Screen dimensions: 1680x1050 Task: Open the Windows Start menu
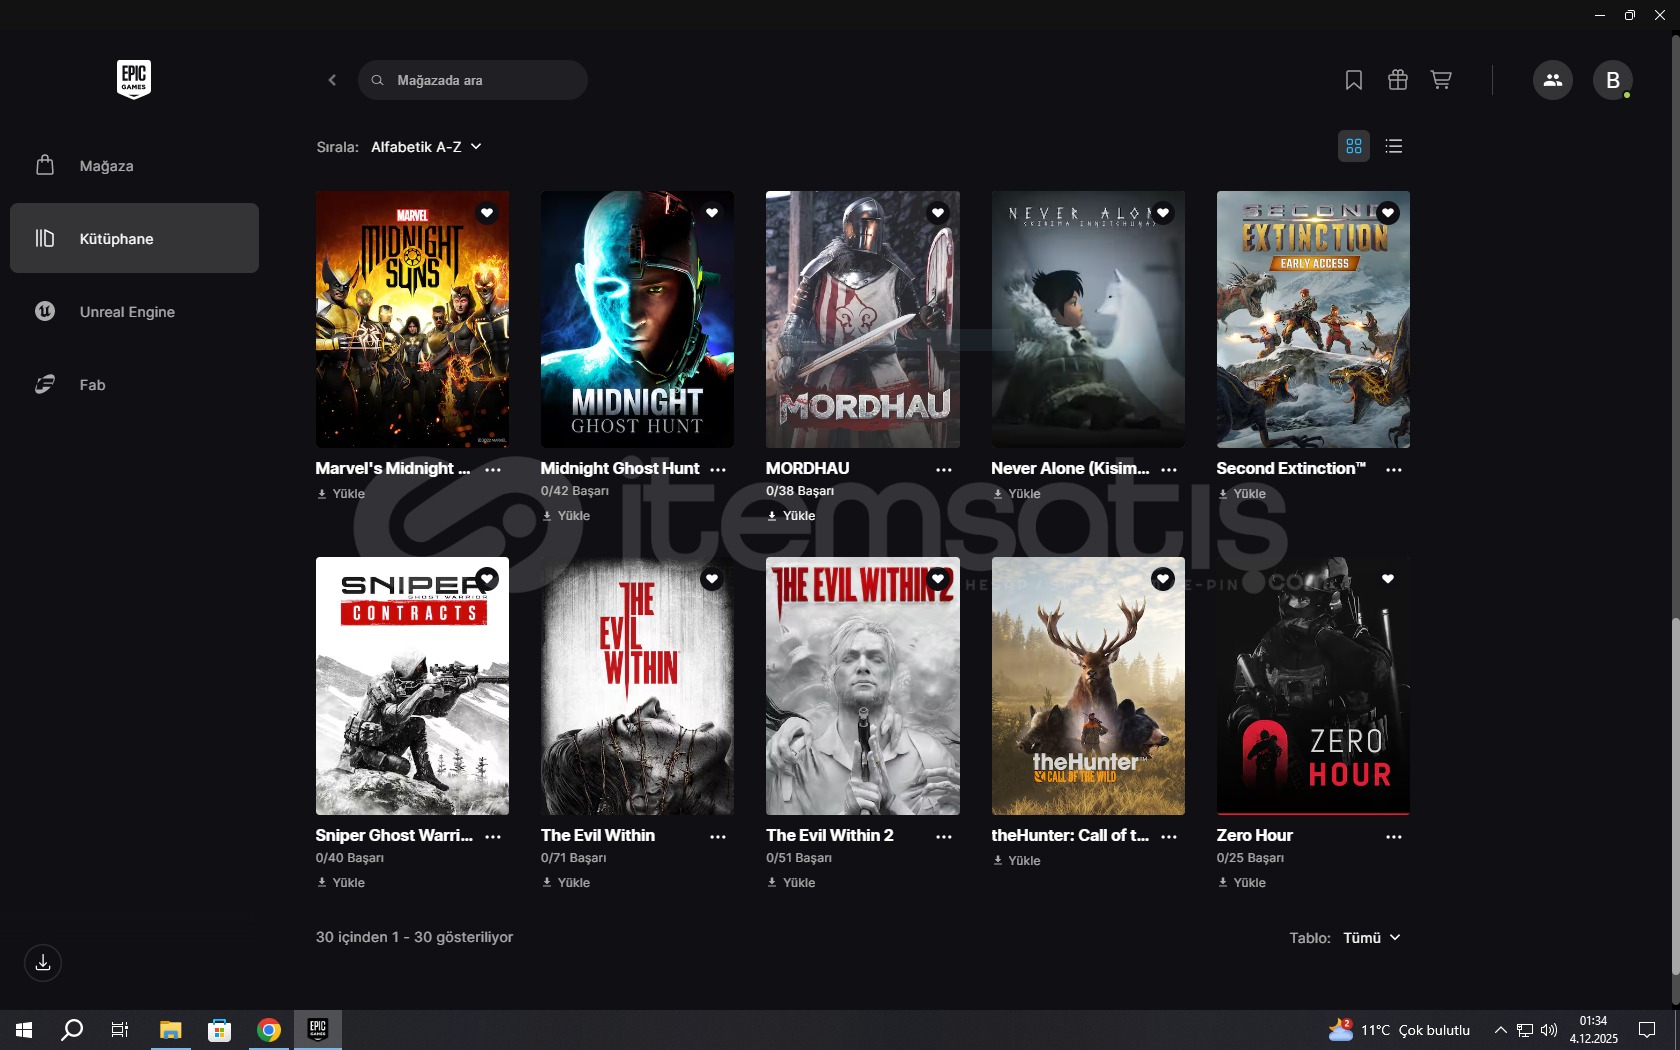click(24, 1030)
